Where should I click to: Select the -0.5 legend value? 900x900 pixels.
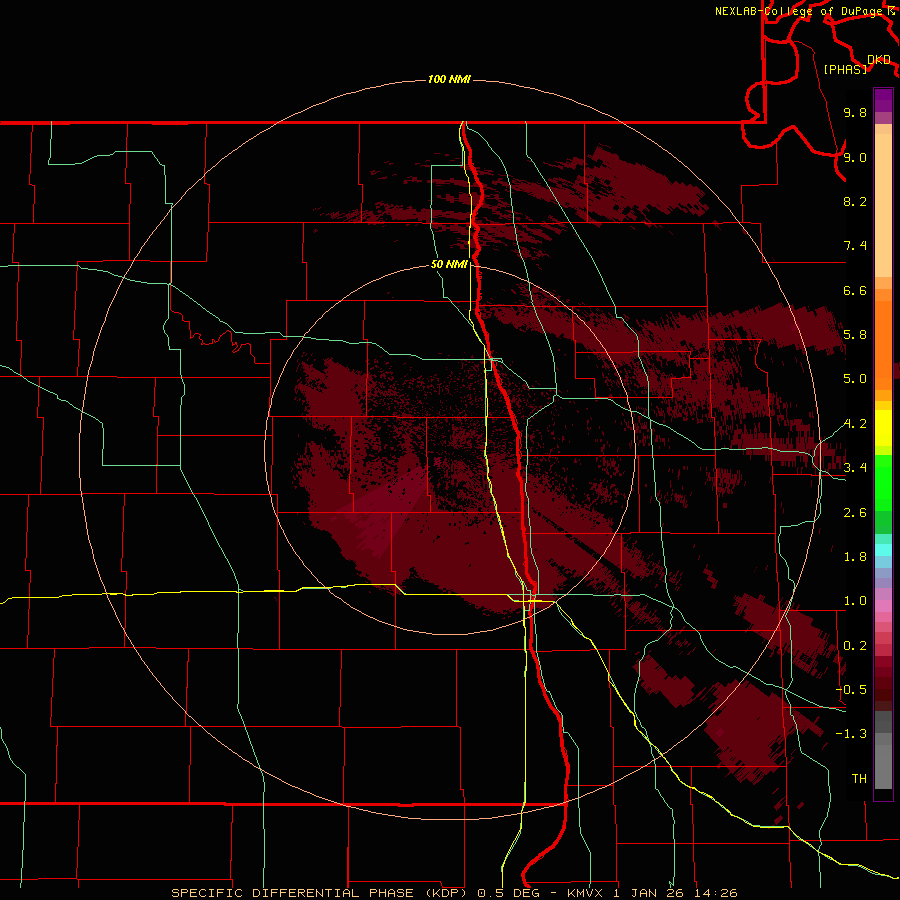(851, 690)
